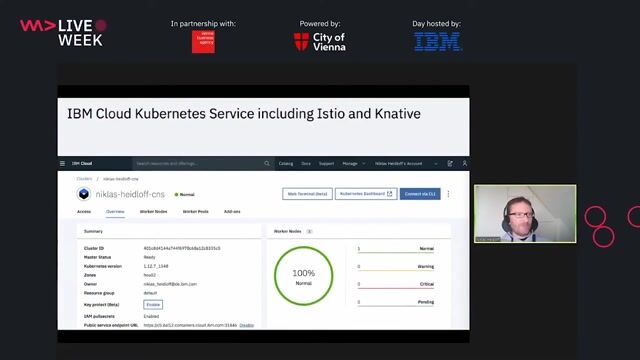
Task: Click the IBM Cloud home label
Action: pos(82,163)
